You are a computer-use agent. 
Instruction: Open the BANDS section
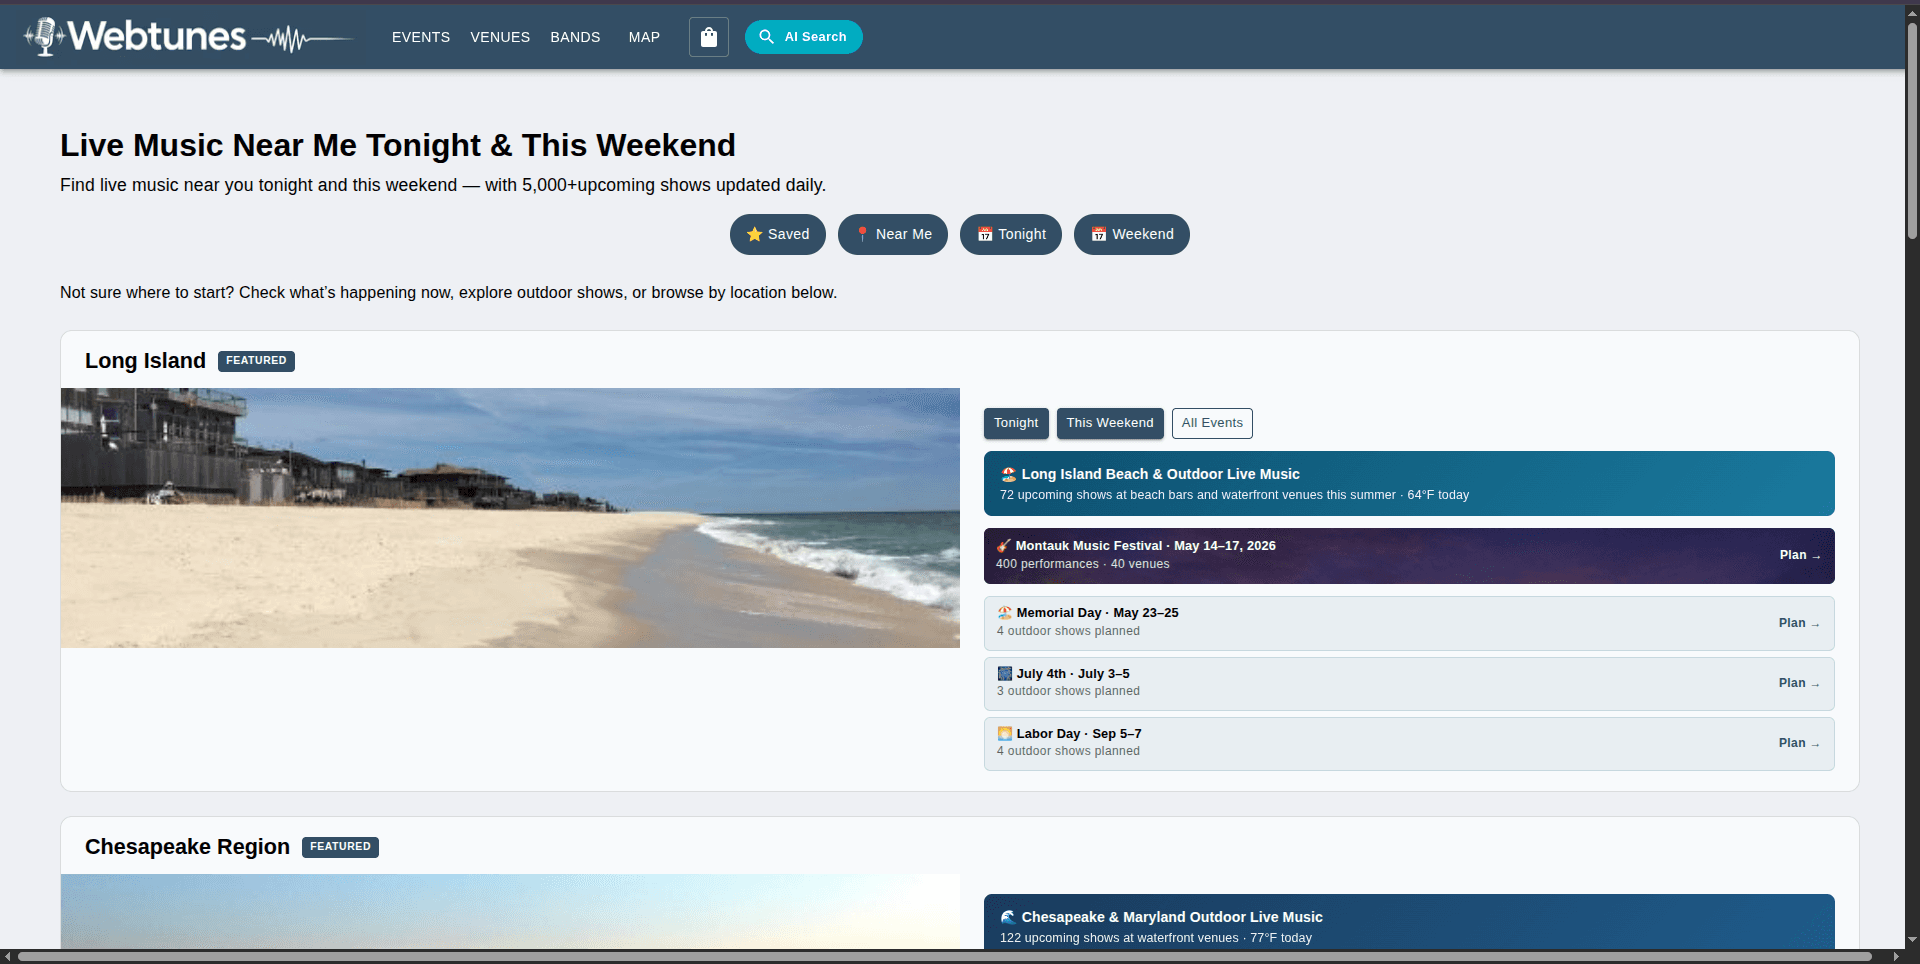click(575, 37)
